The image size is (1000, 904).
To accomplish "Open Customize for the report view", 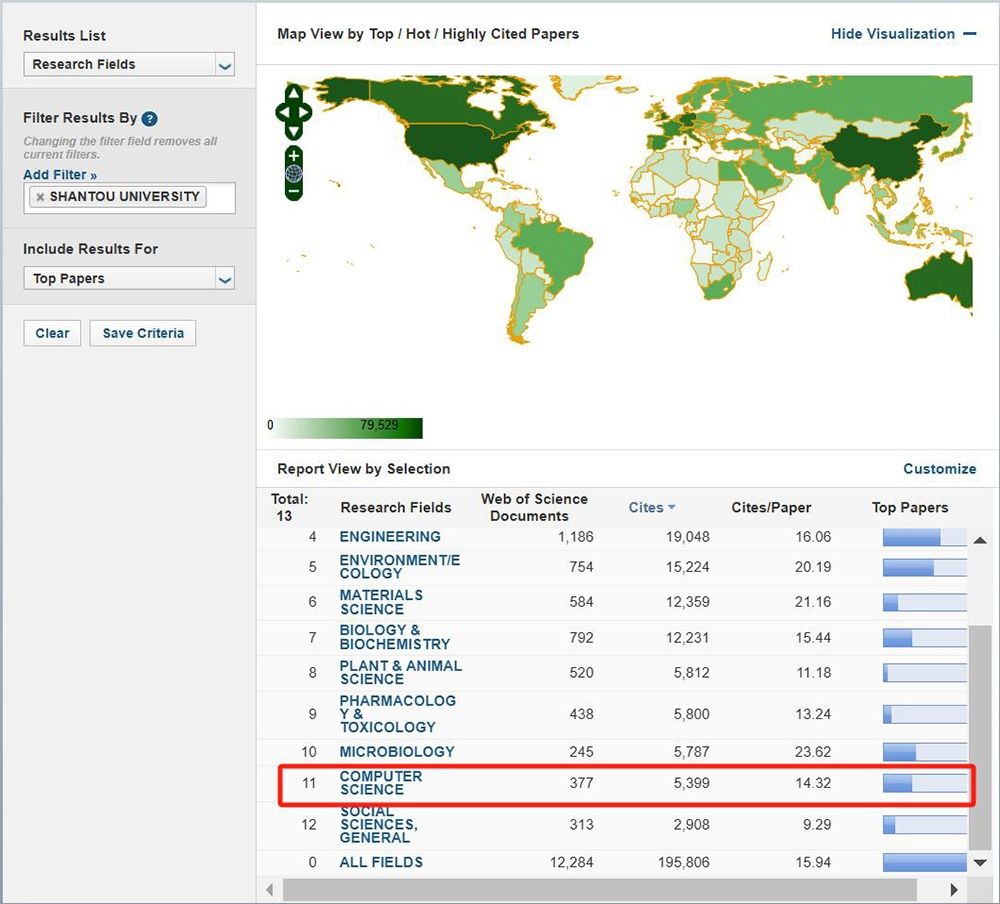I will click(x=939, y=469).
